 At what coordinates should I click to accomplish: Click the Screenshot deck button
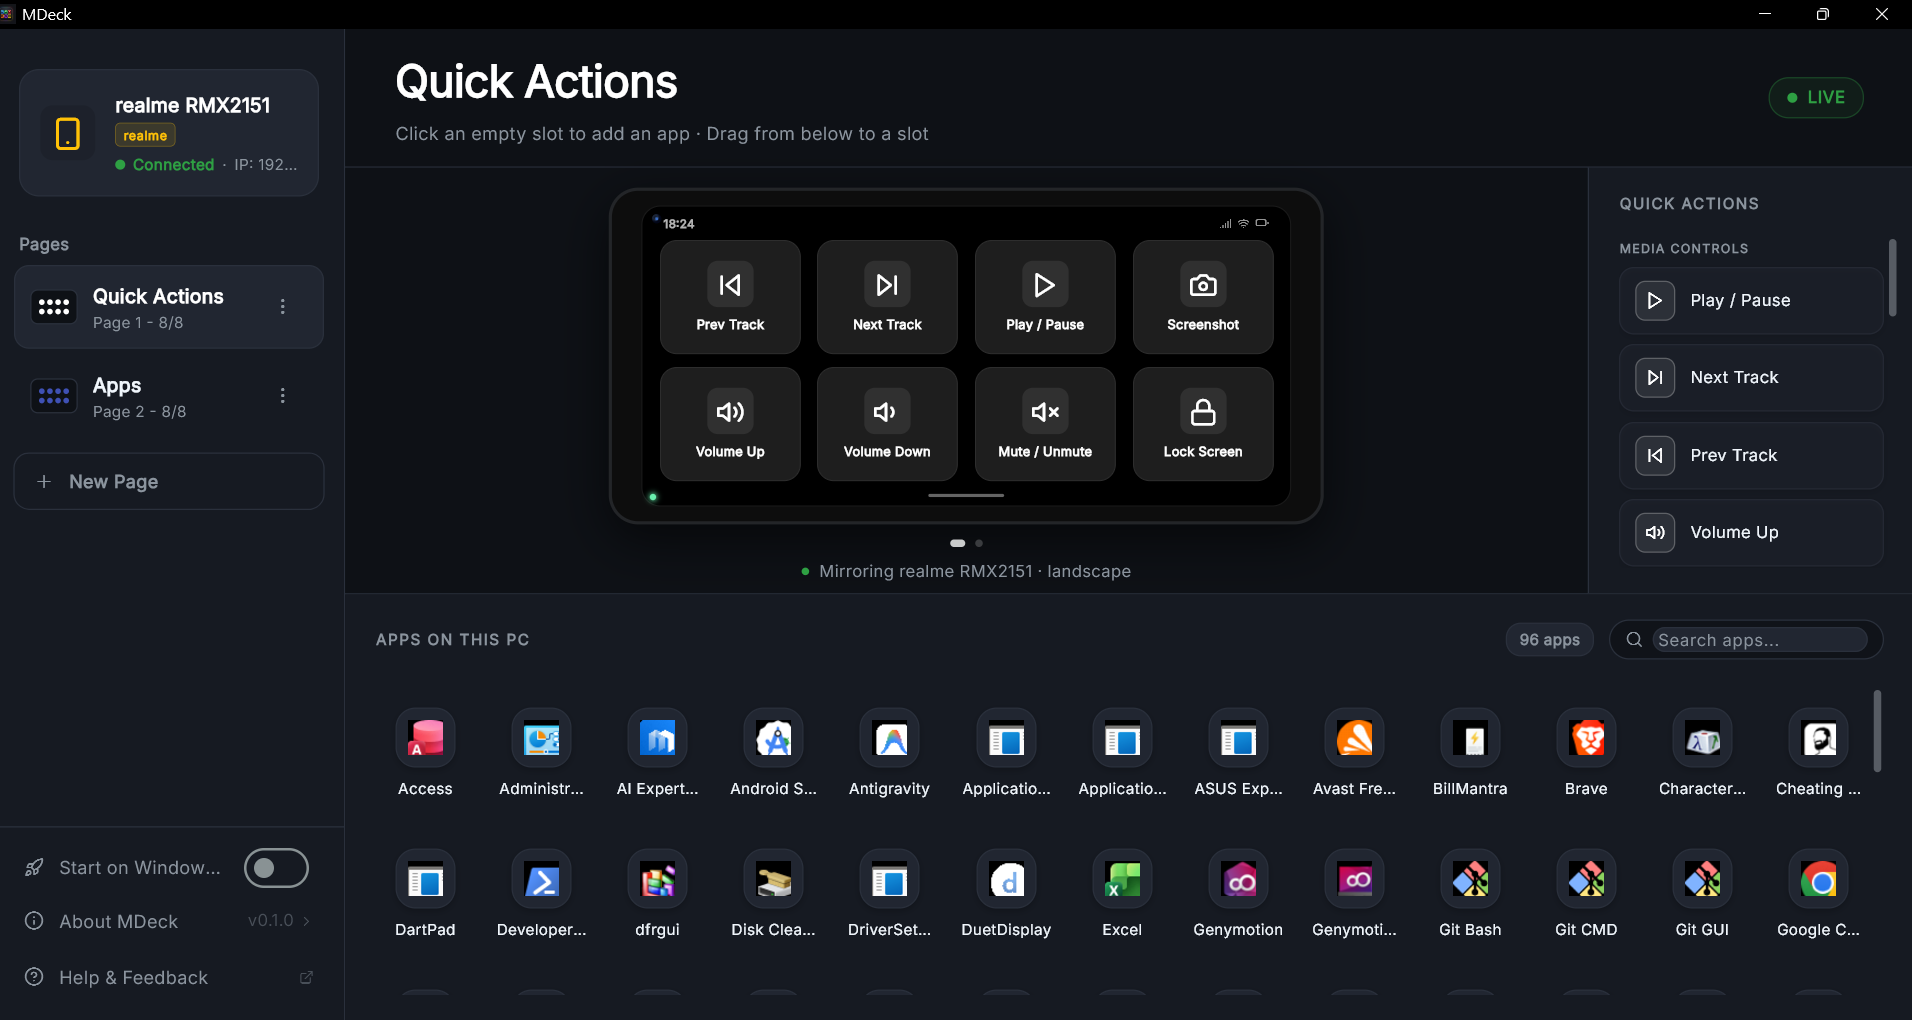(1203, 297)
